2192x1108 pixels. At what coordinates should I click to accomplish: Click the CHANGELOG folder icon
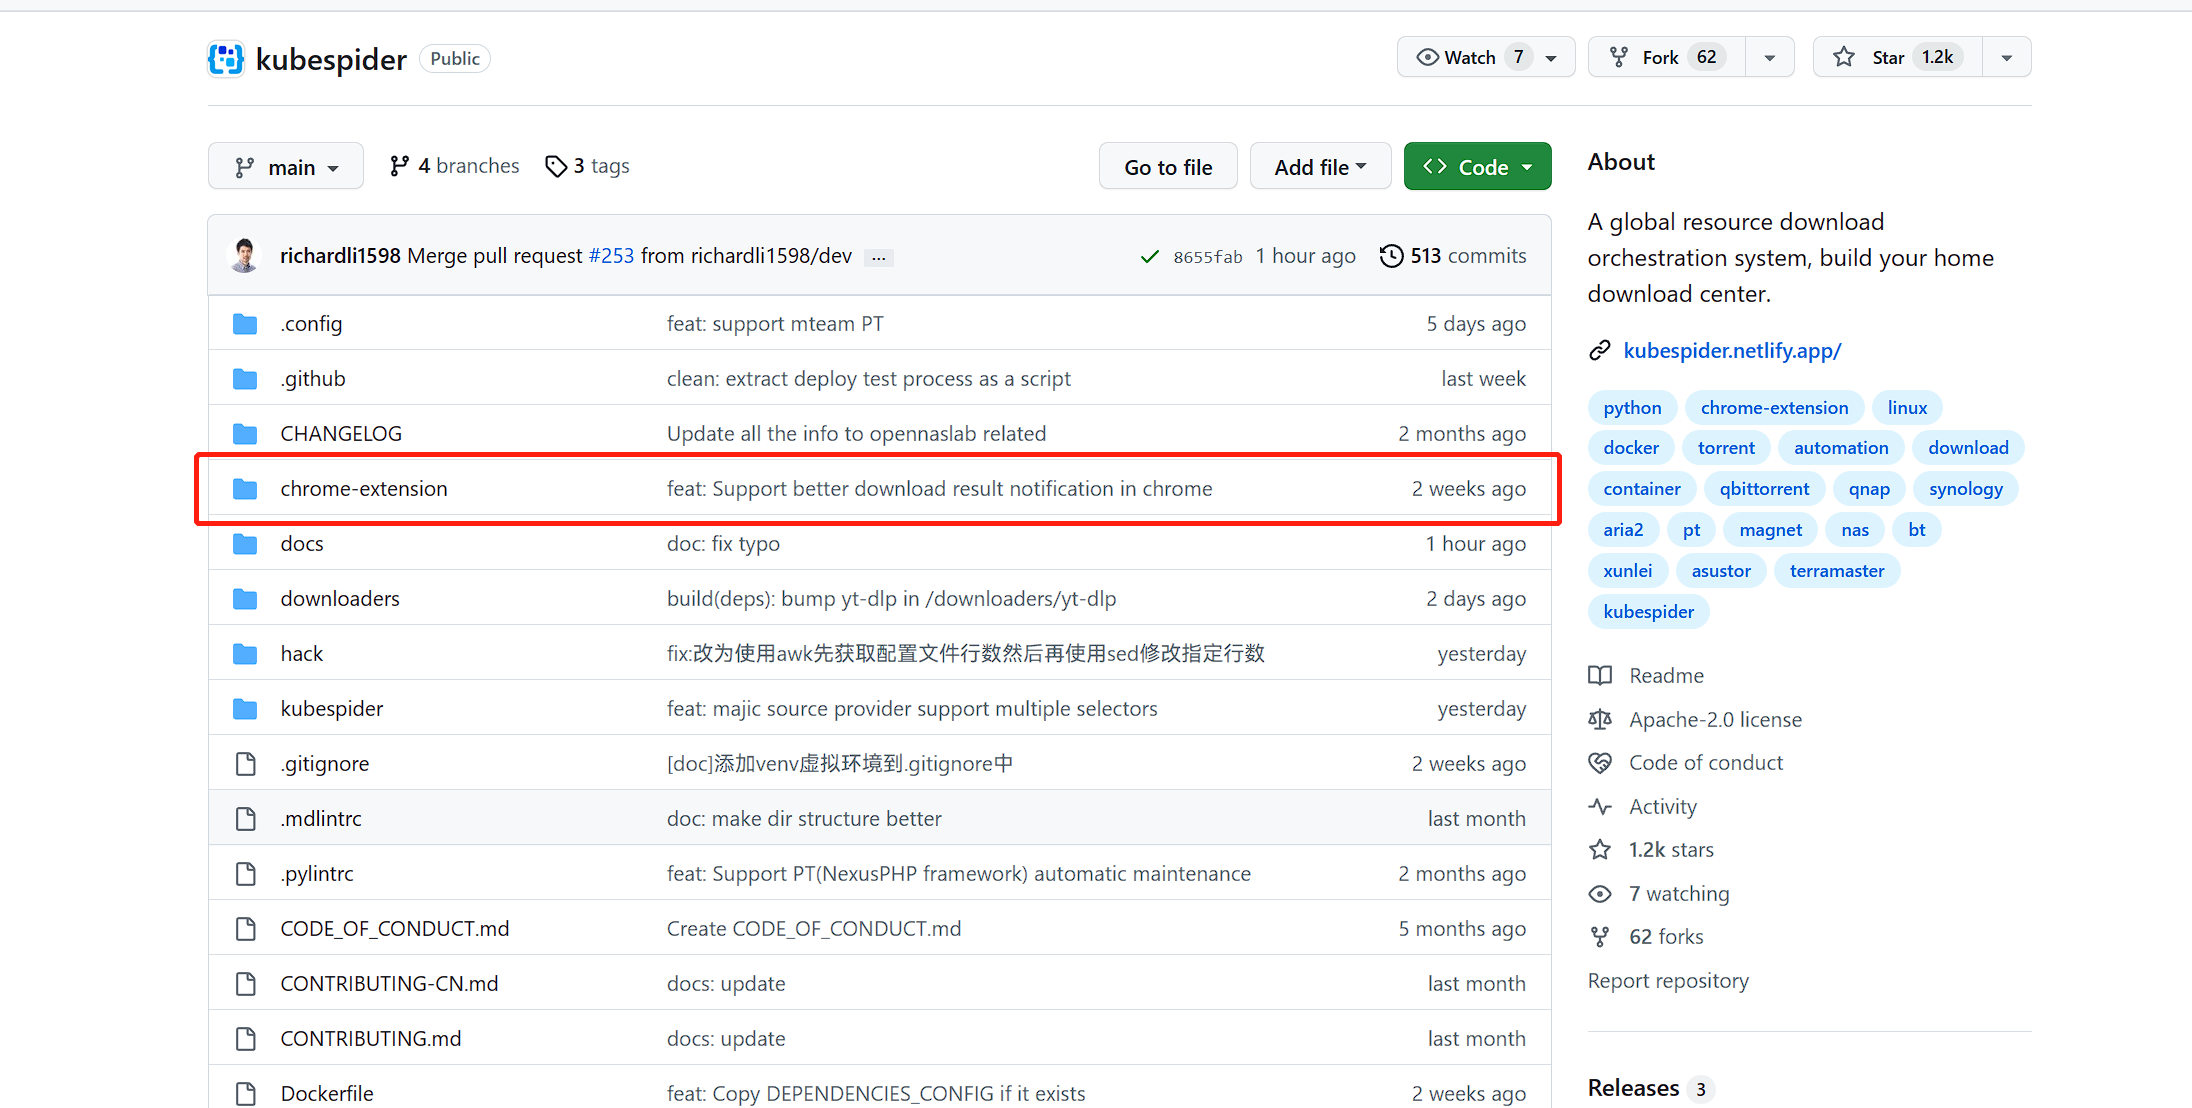(245, 434)
